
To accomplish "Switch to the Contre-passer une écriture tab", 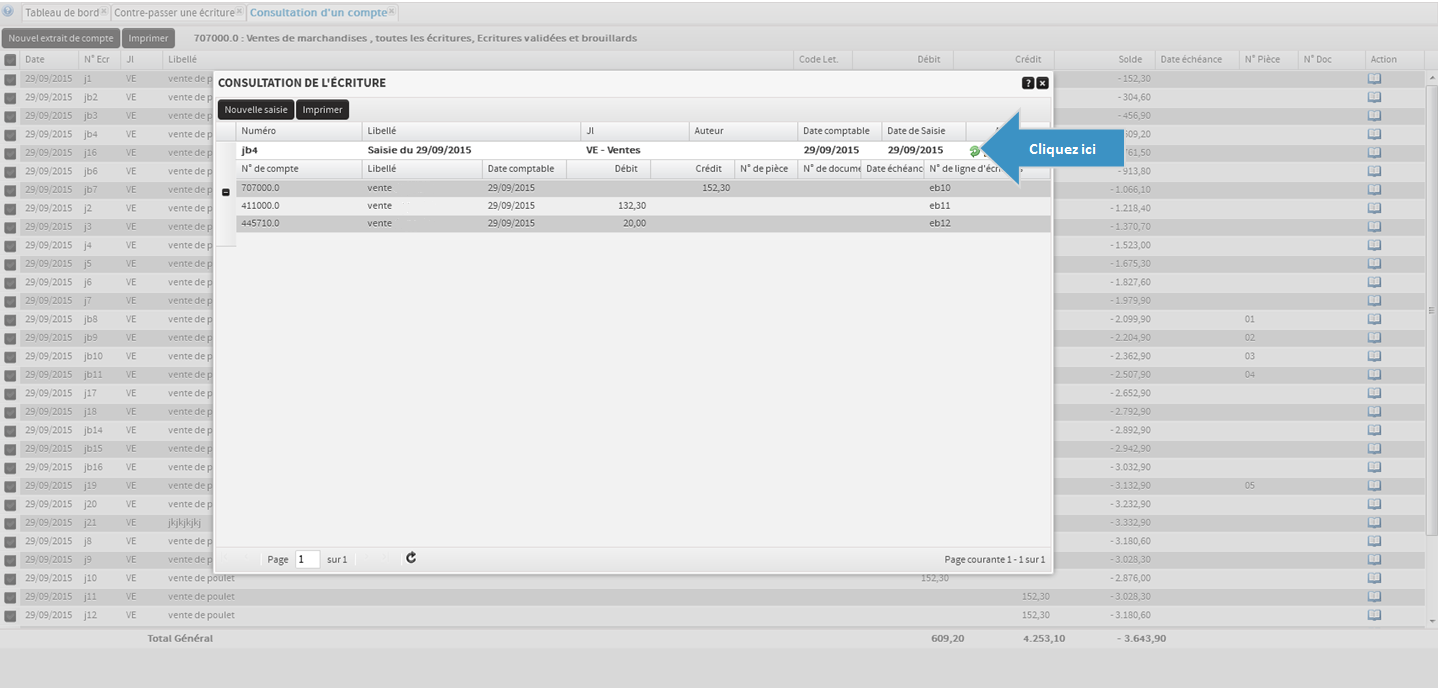I will [x=174, y=13].
